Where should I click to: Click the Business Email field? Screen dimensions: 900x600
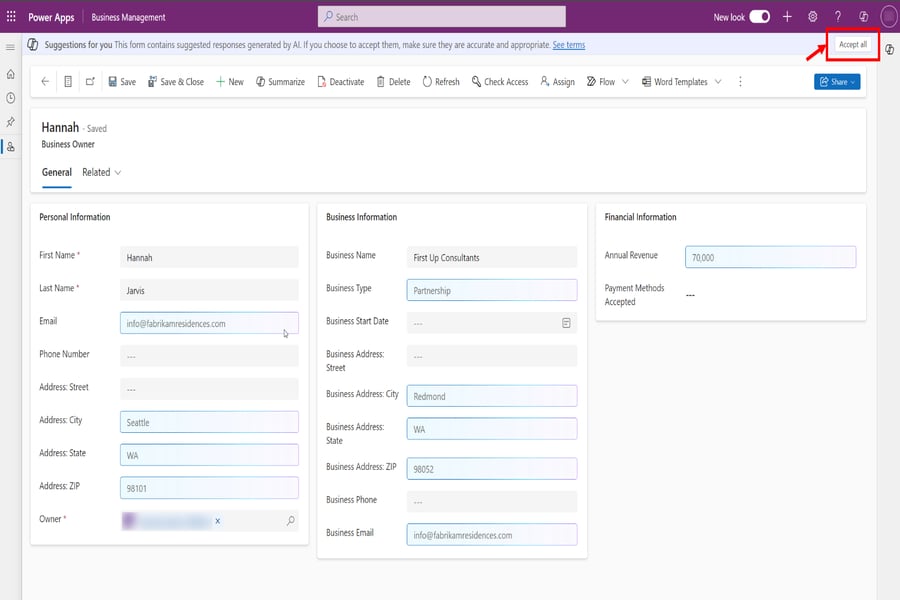point(491,535)
